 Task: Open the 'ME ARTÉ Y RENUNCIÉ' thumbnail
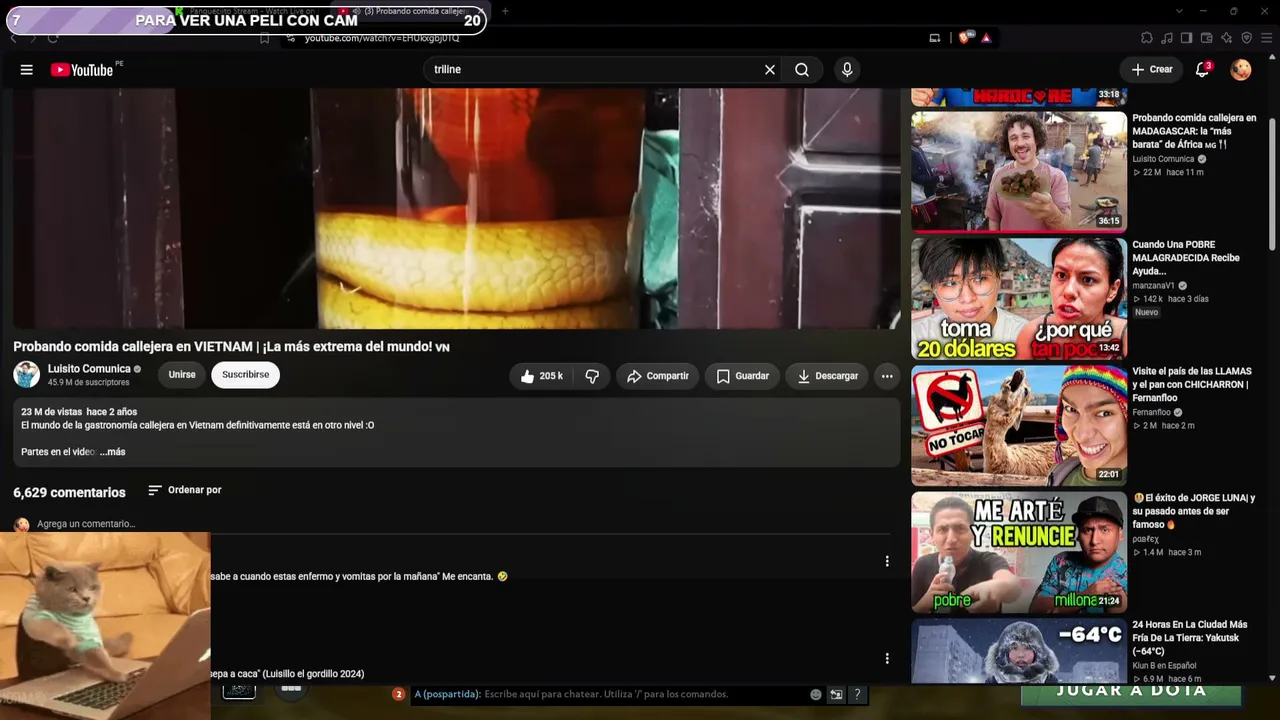click(1019, 552)
